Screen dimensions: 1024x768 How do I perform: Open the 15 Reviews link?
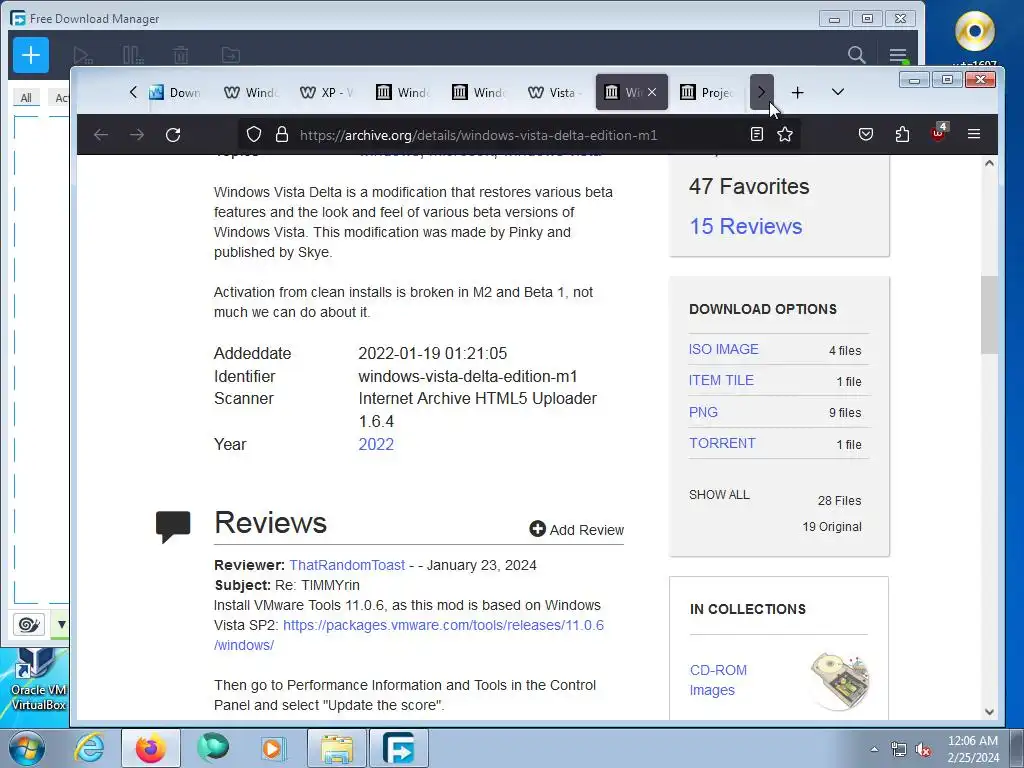point(746,226)
